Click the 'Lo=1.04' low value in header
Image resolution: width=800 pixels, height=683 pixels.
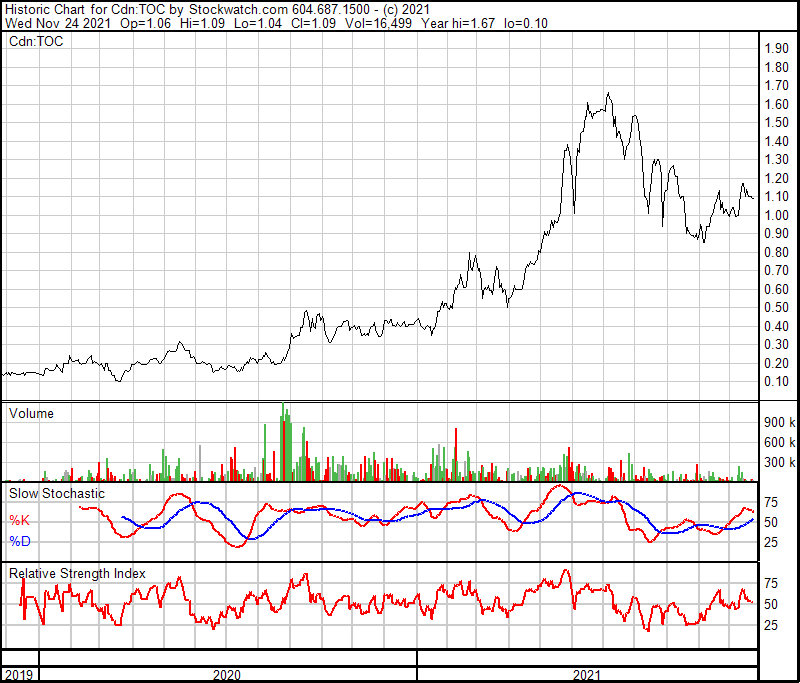coord(258,23)
